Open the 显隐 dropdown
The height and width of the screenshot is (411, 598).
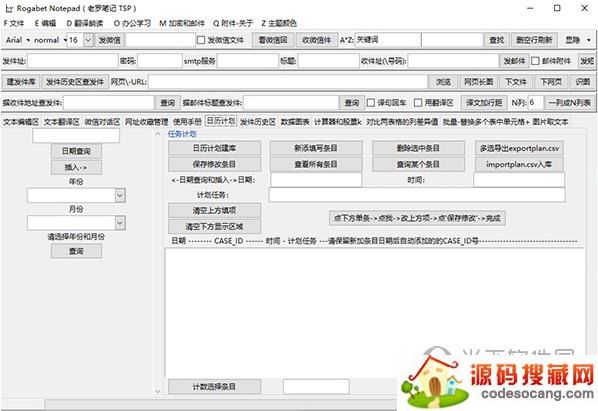click(577, 40)
